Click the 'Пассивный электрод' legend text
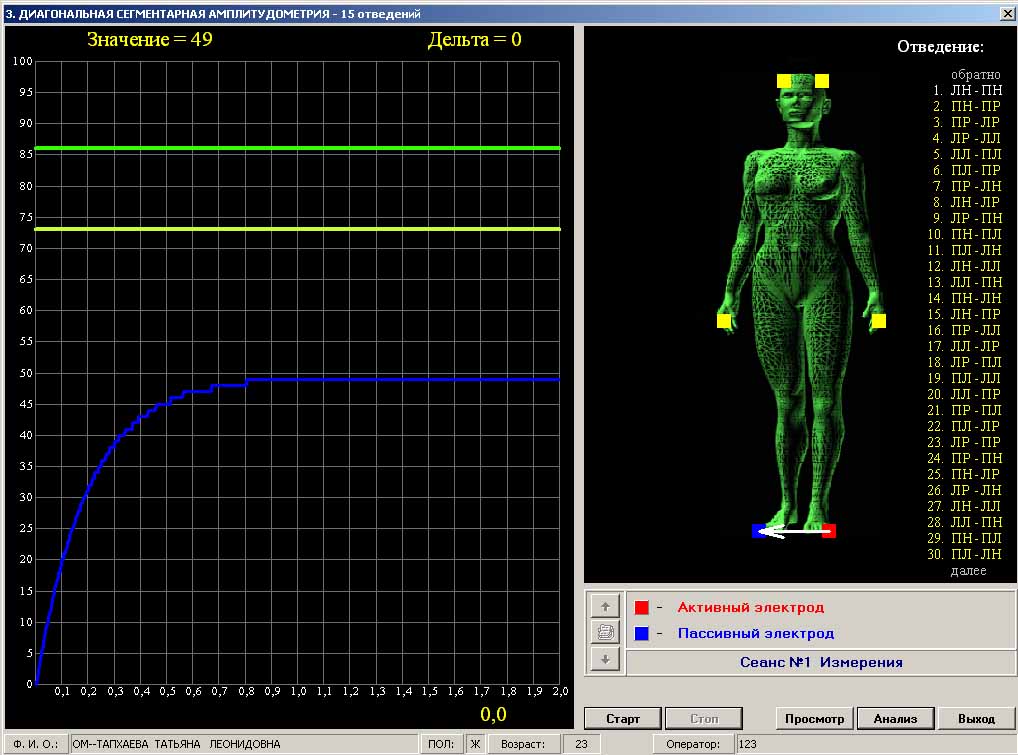The image size is (1018, 755). point(756,634)
